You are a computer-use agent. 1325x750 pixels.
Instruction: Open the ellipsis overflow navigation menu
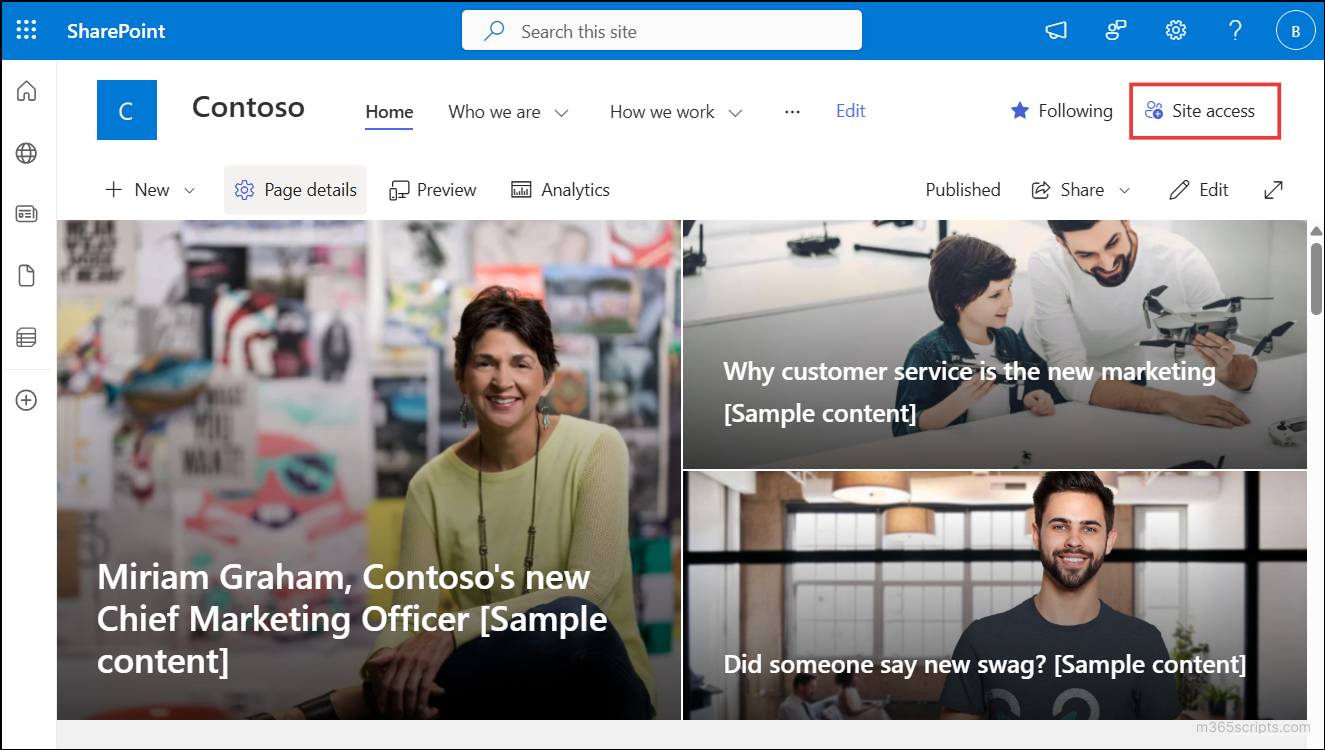pos(792,112)
